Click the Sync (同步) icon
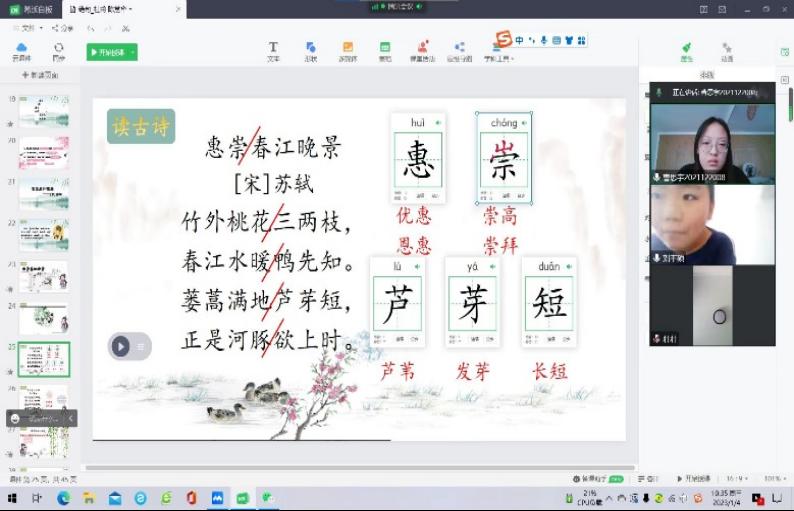The height and width of the screenshot is (511, 794). (x=59, y=50)
